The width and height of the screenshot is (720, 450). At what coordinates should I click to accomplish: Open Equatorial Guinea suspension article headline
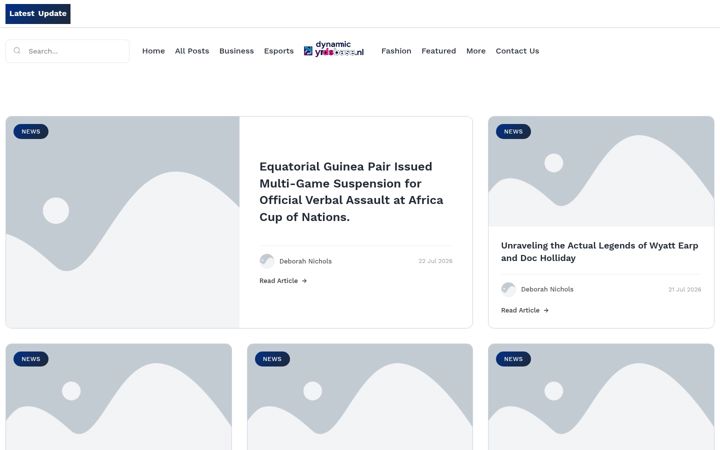click(351, 191)
